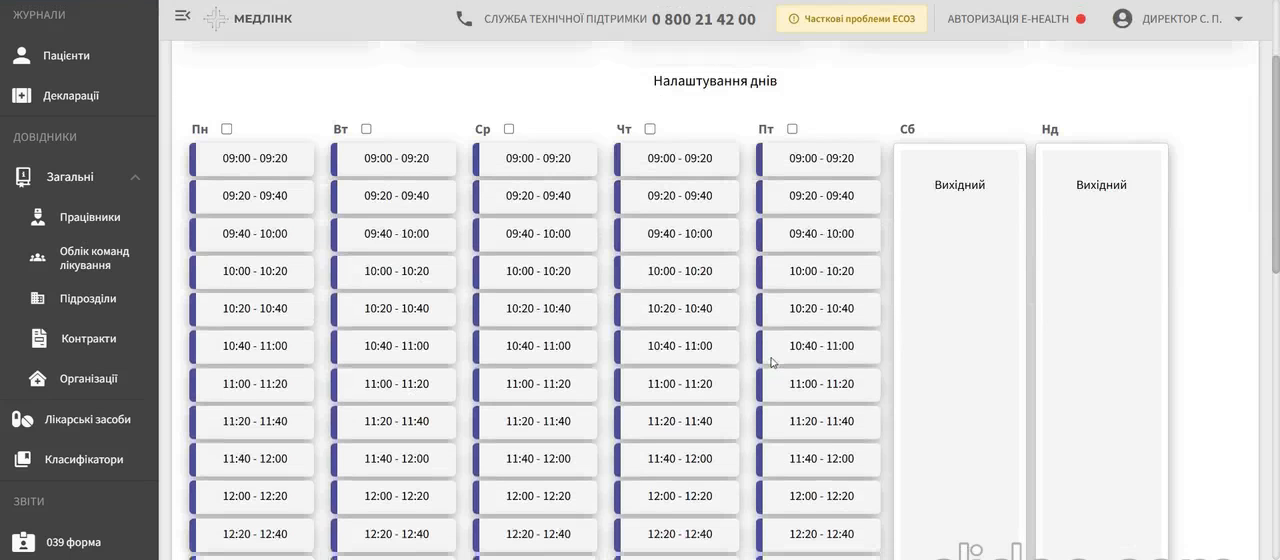Screen dimensions: 1280x560
Task: Open Підрозділи menu item
Action: click(88, 298)
